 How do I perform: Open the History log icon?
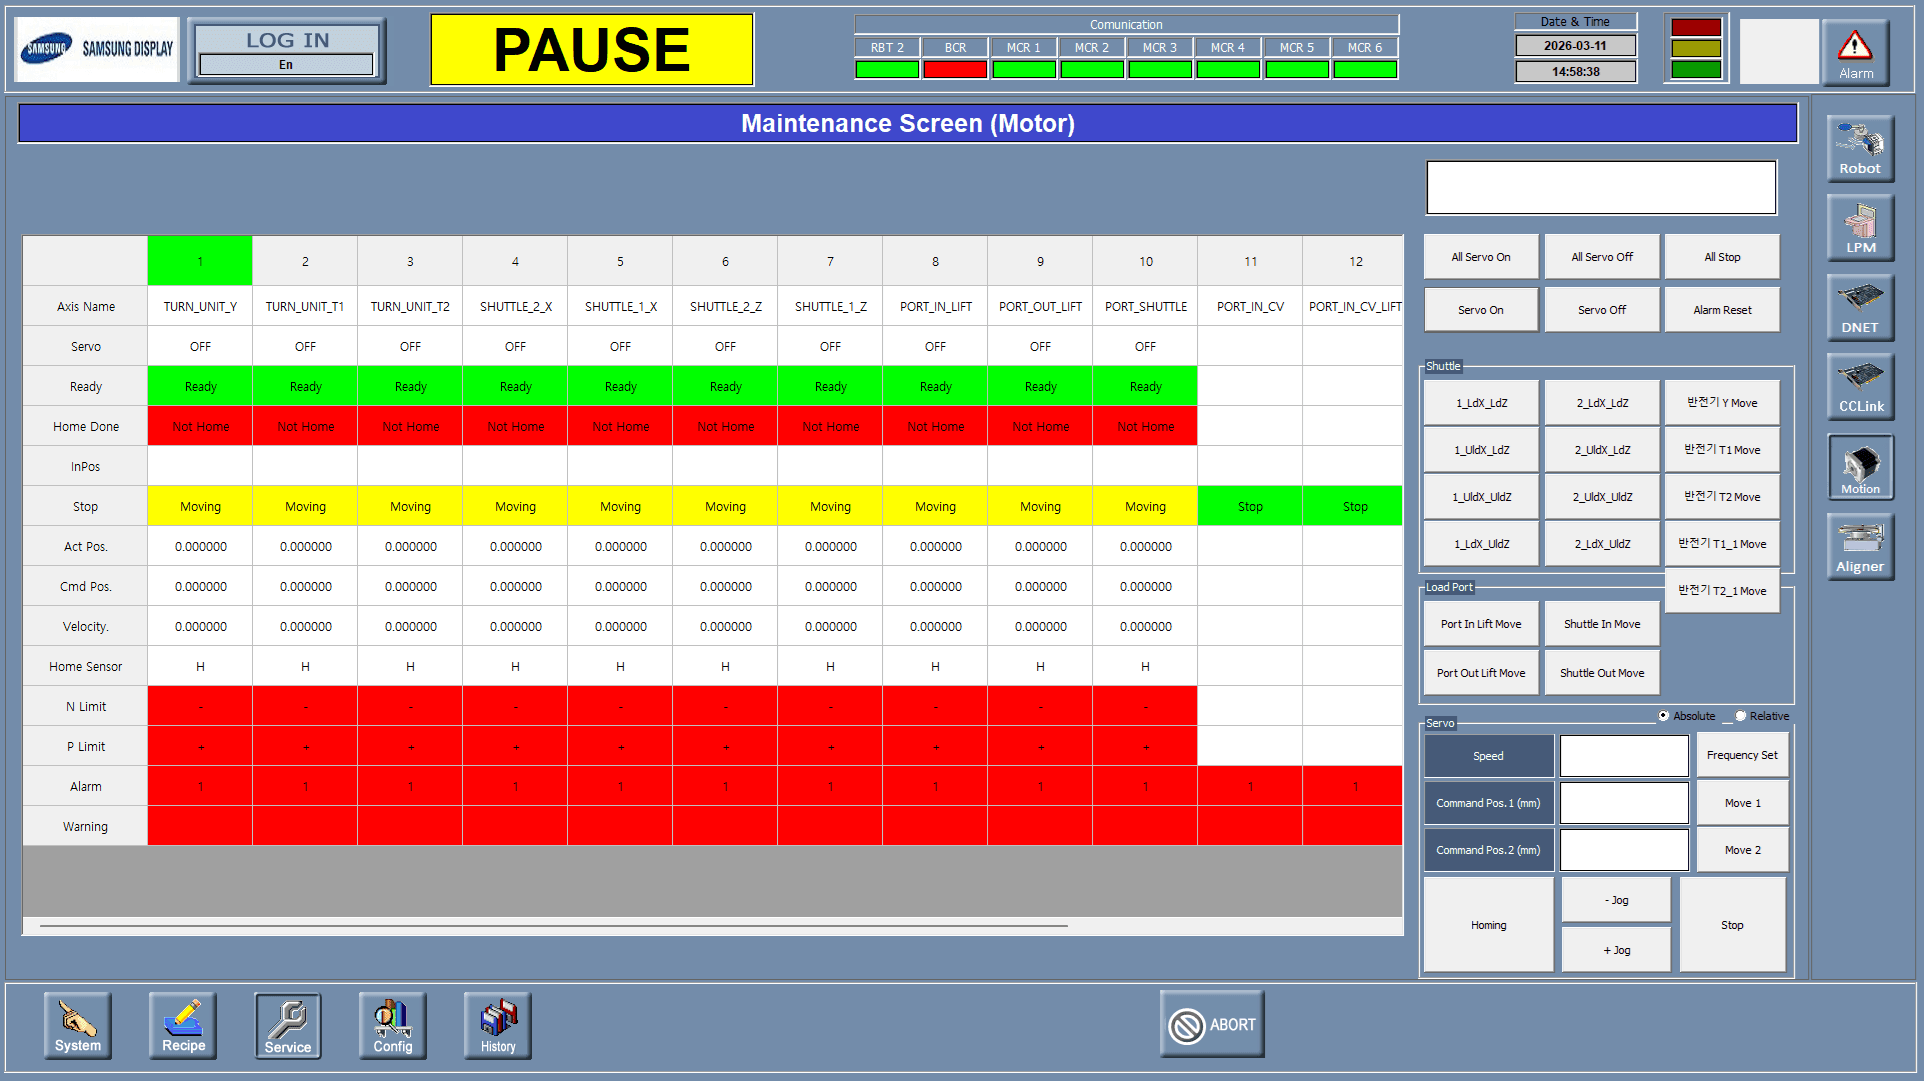click(498, 1025)
